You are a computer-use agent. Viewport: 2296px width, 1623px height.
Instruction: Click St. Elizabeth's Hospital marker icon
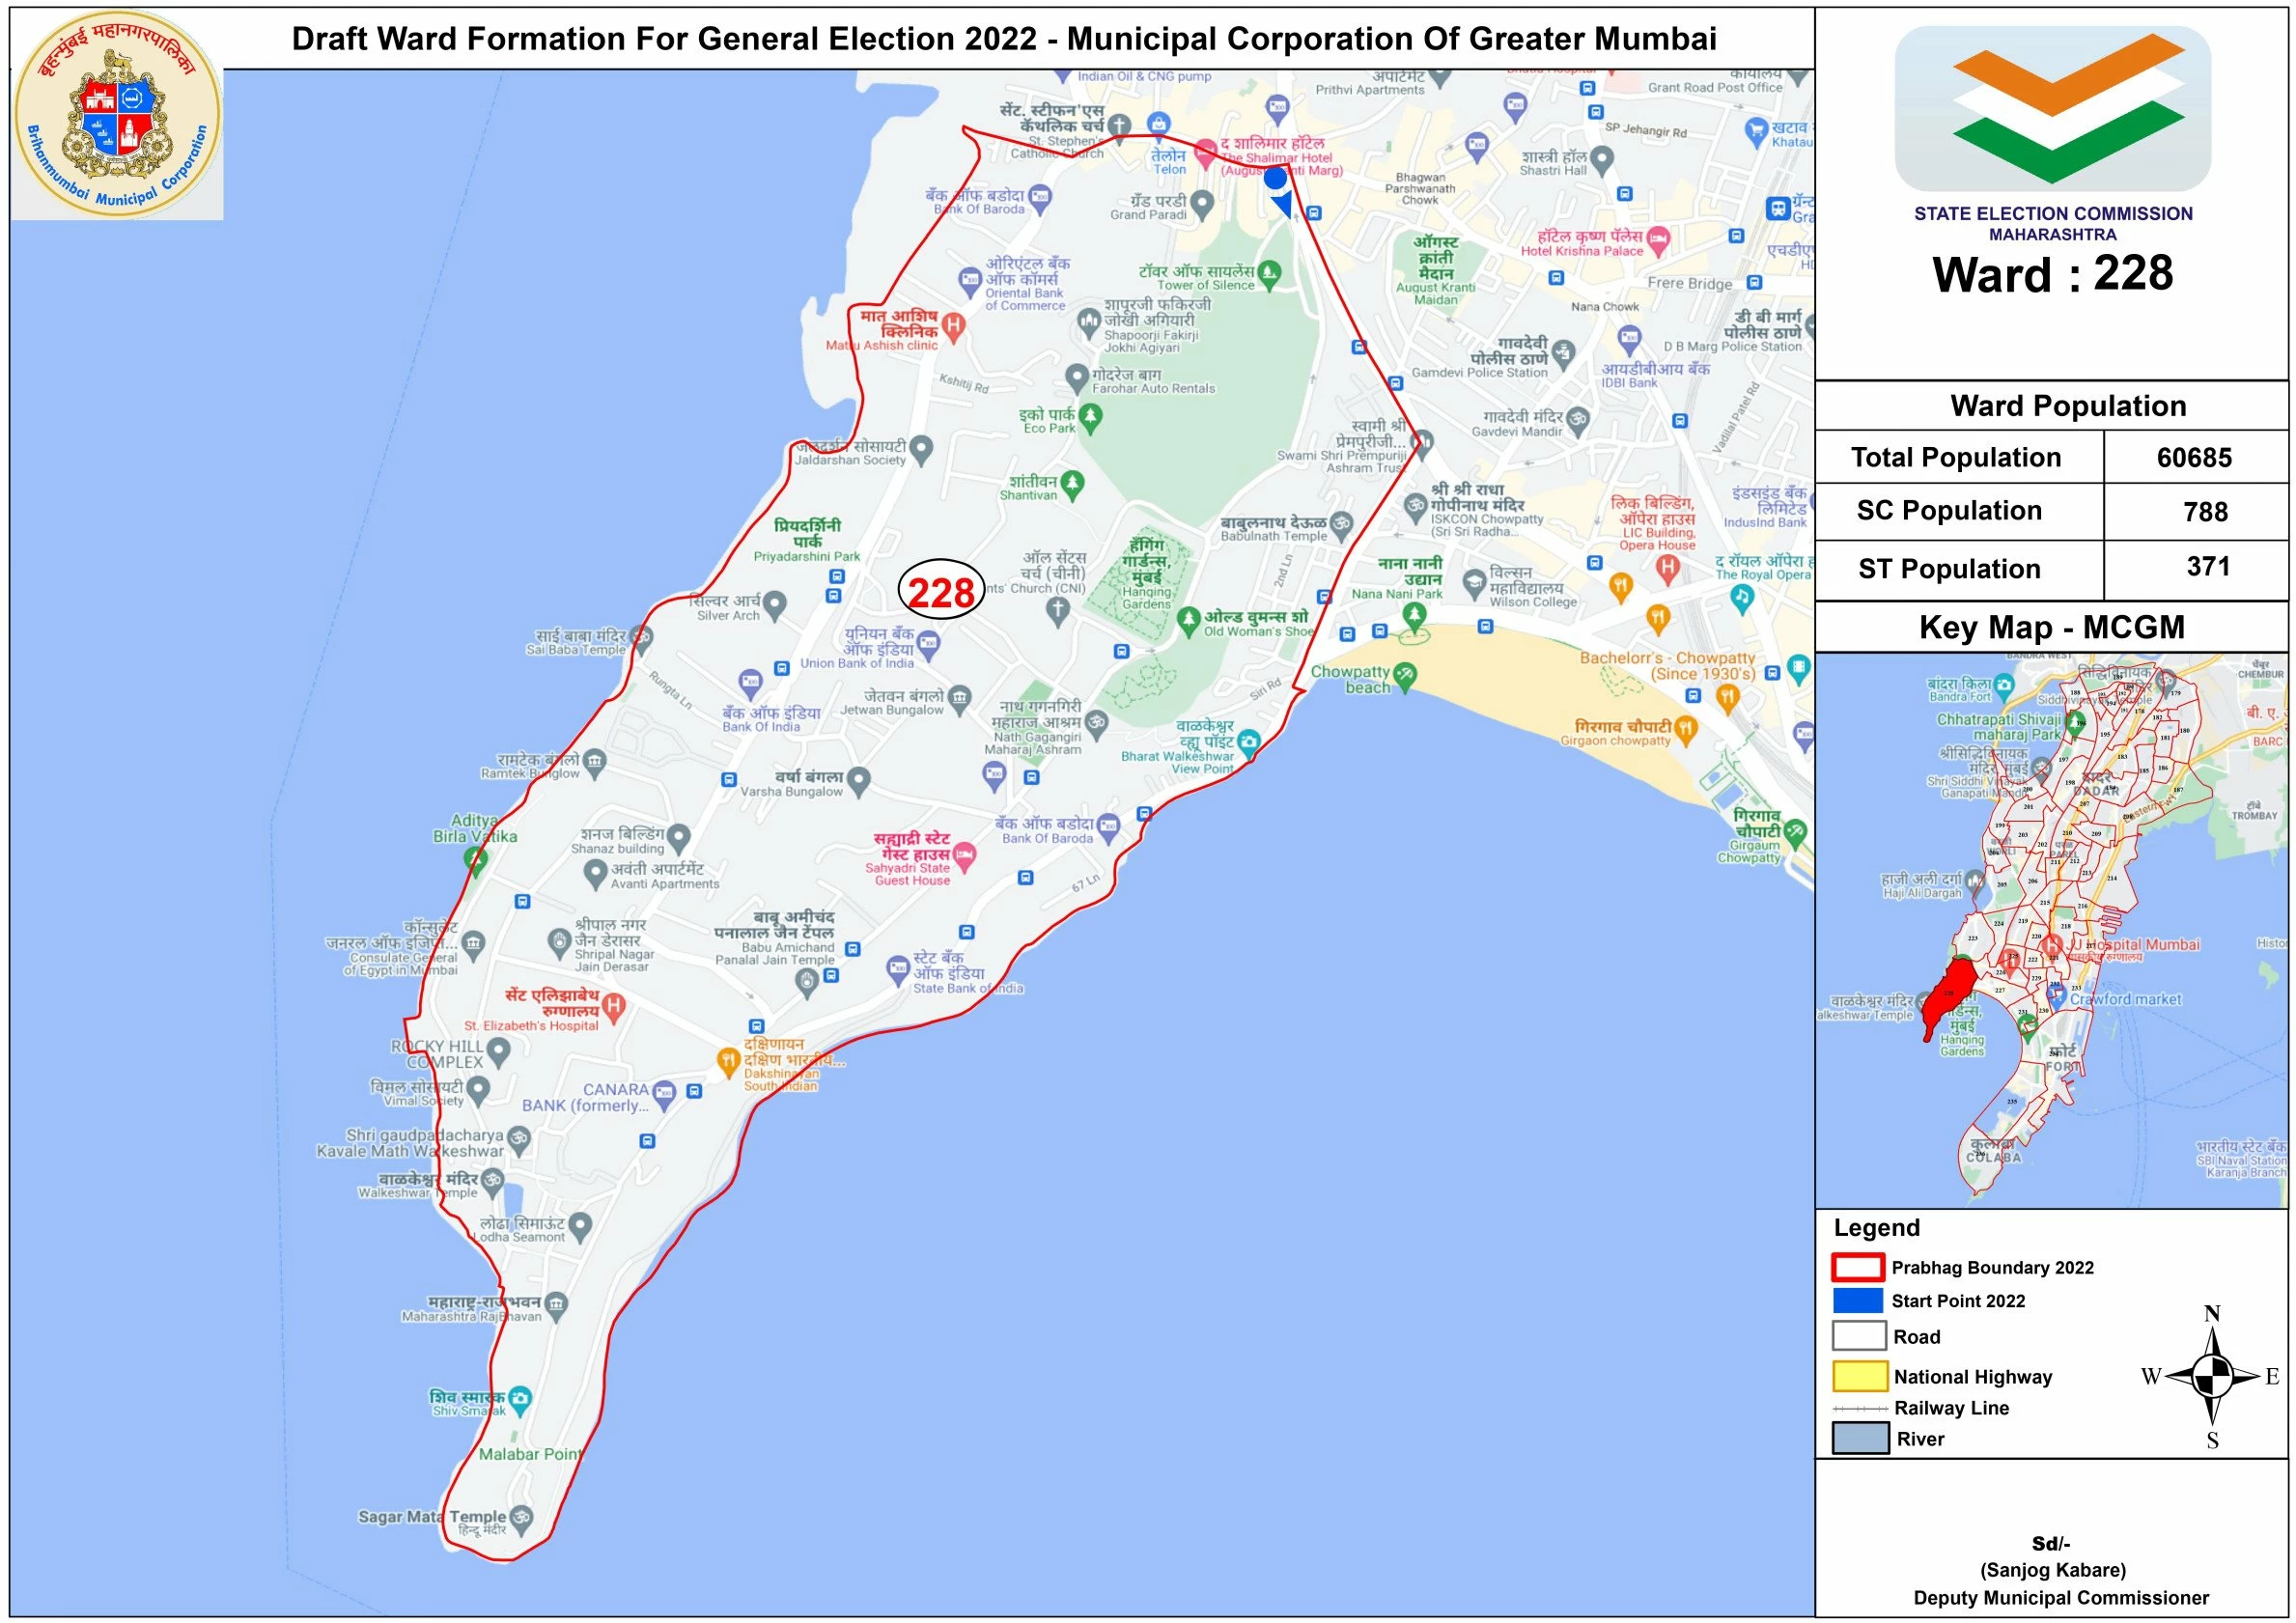coord(614,1006)
